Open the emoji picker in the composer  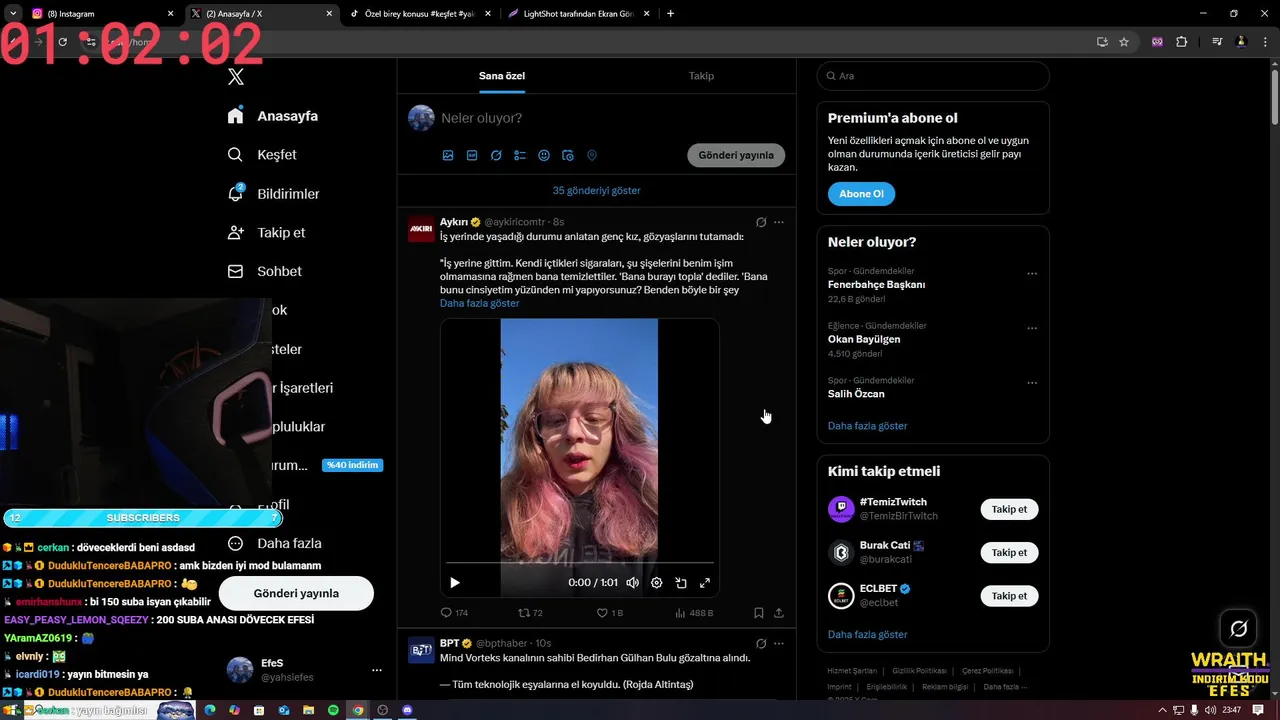(x=544, y=156)
